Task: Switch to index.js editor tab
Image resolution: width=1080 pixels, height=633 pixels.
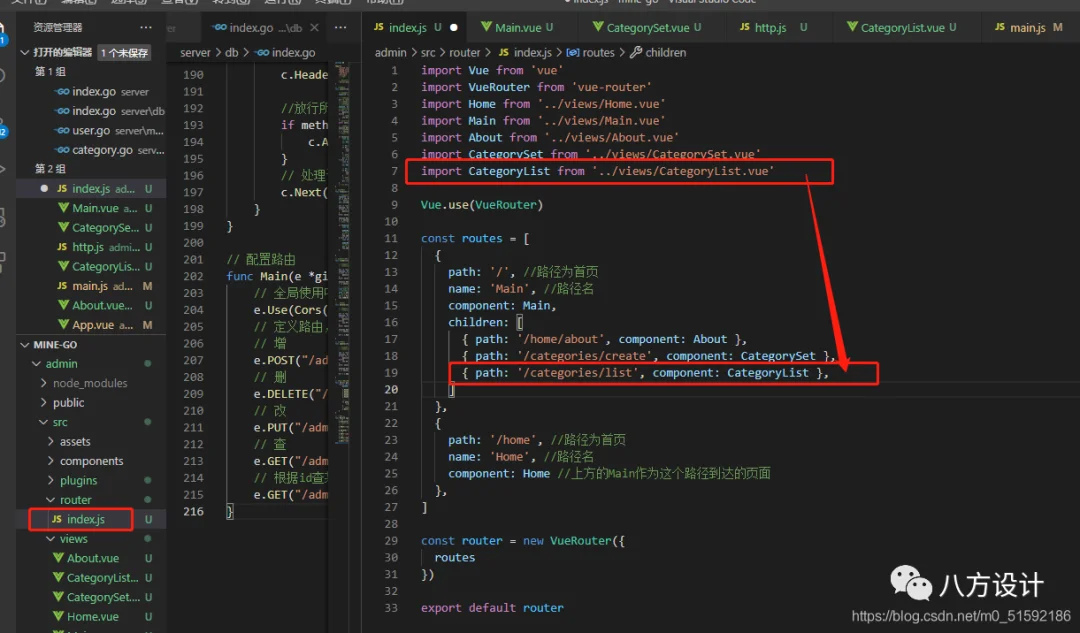Action: [x=407, y=28]
